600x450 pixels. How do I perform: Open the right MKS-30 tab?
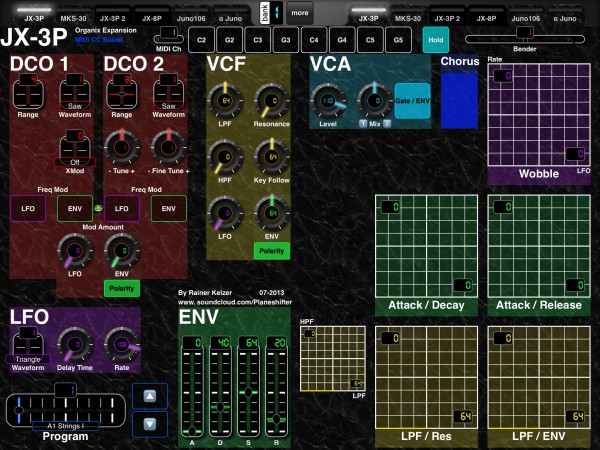[408, 15]
